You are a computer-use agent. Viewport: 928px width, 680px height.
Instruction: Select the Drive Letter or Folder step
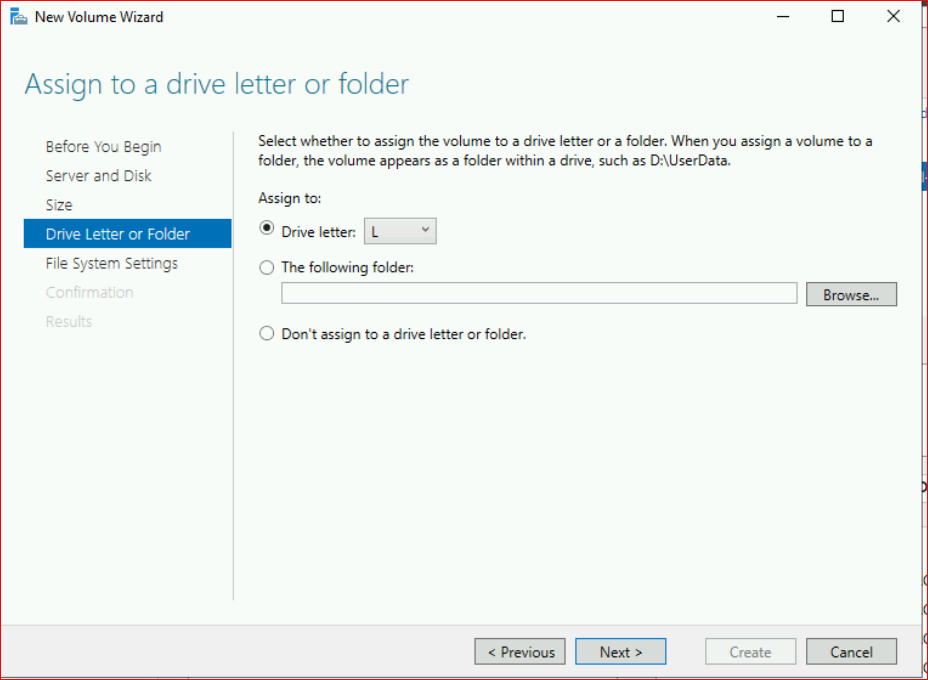(118, 234)
